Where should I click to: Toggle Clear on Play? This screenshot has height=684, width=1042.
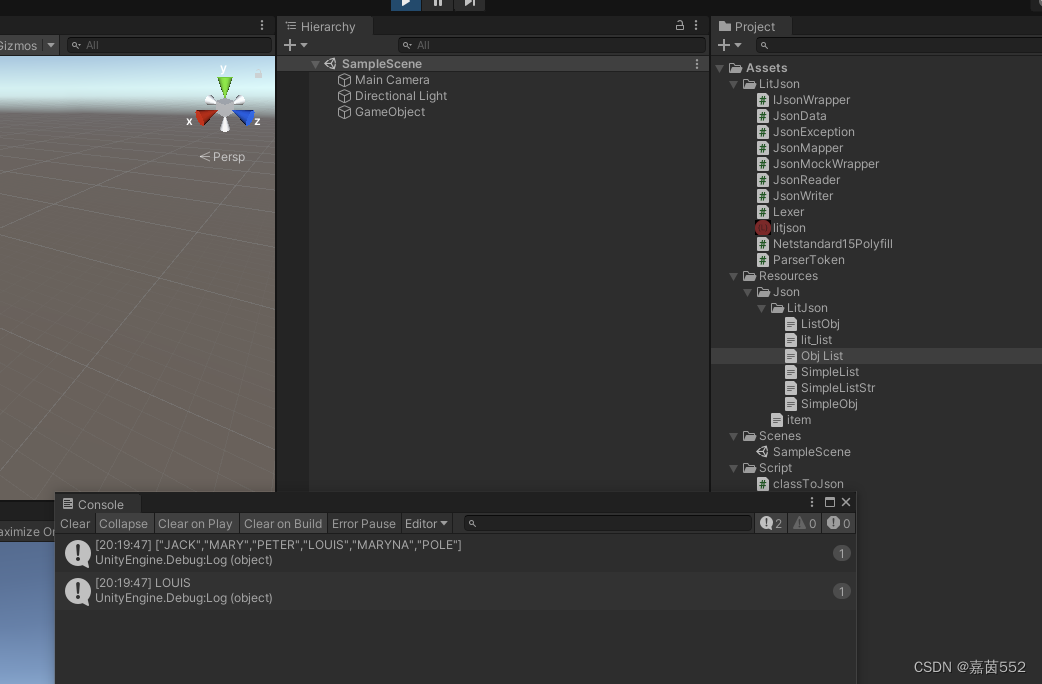click(195, 524)
